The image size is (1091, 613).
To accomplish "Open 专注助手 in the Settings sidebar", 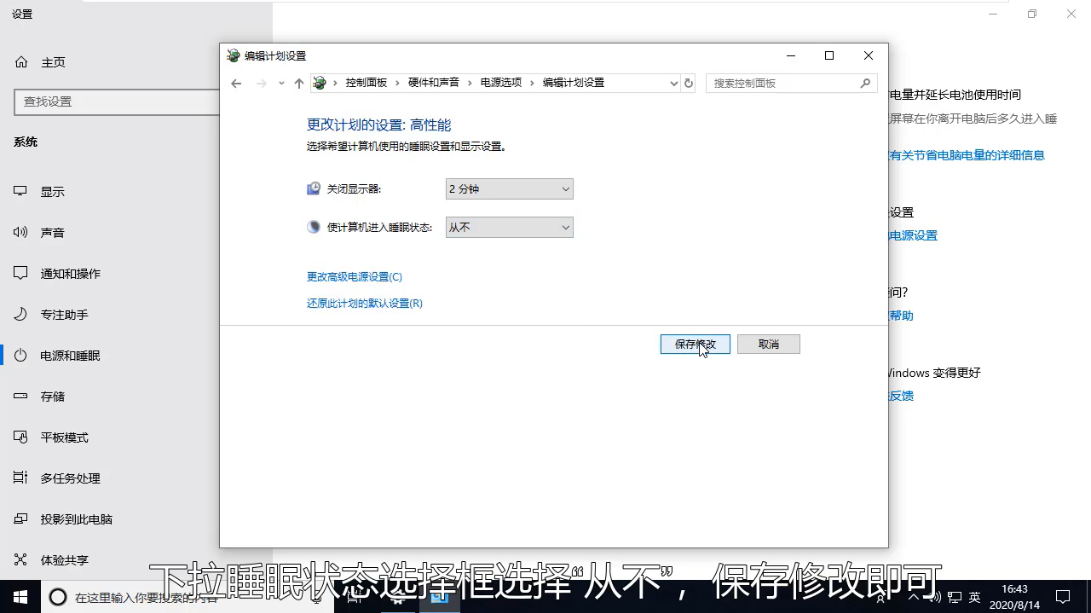I will [x=64, y=315].
